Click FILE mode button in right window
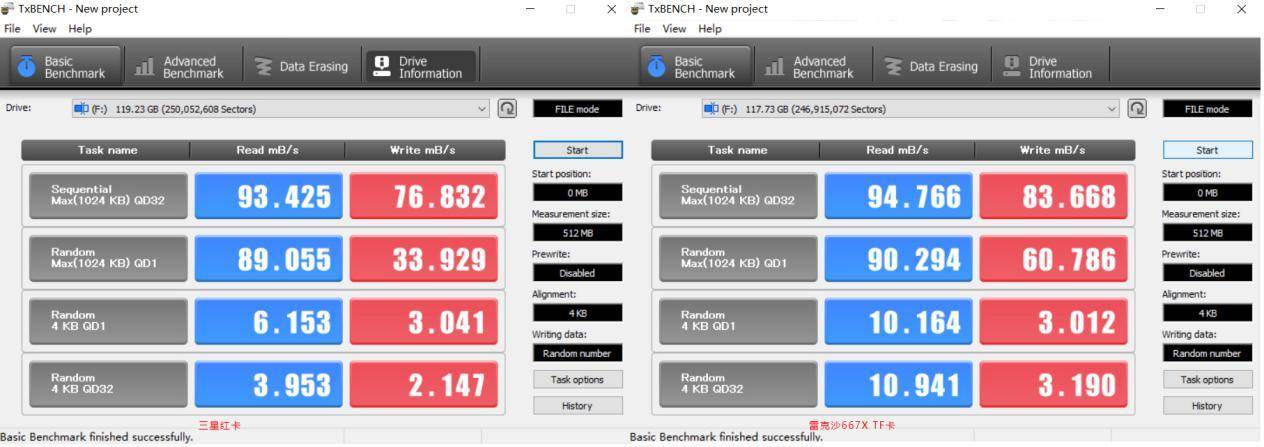 (x=1207, y=109)
